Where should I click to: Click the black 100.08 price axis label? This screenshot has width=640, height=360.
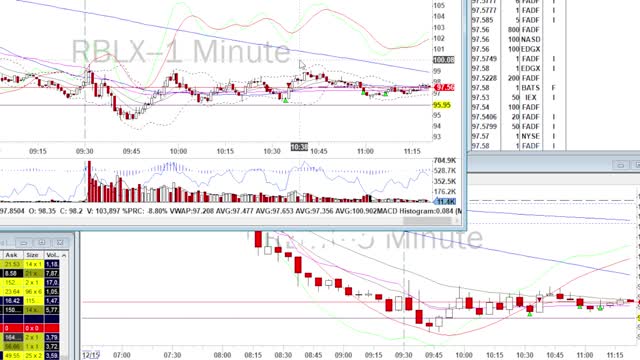point(444,60)
